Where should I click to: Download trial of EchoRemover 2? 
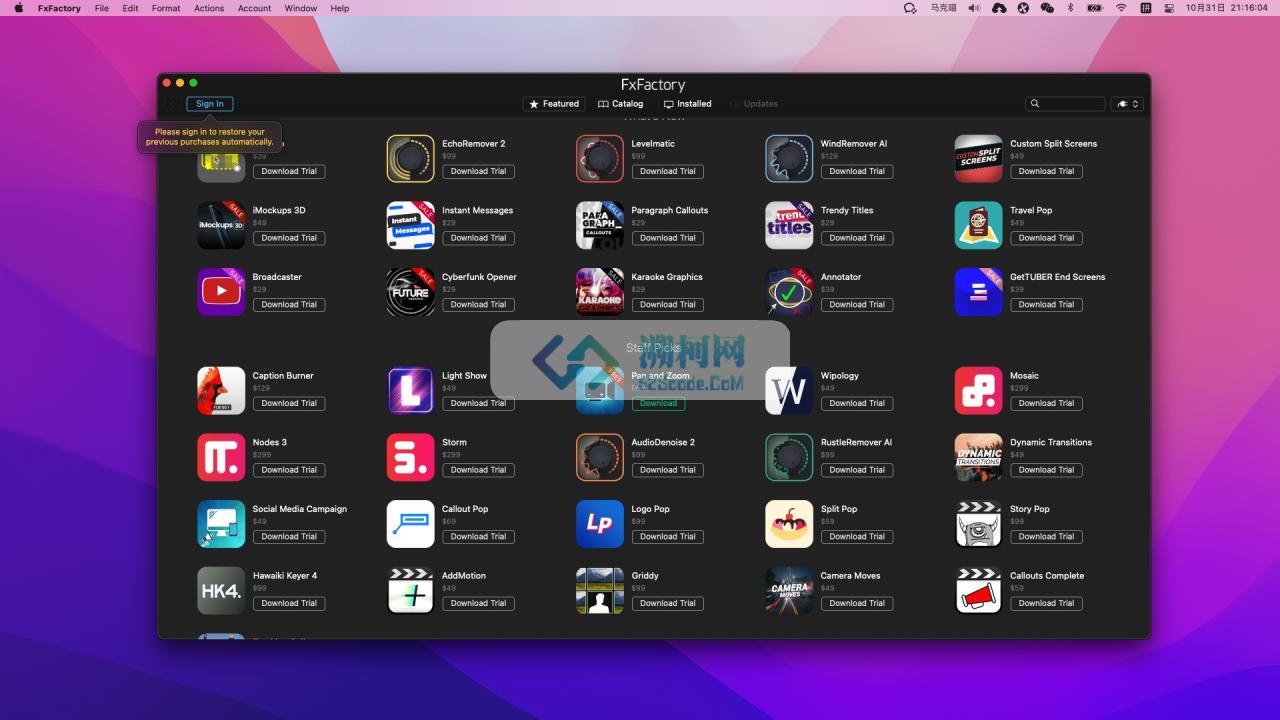pyautogui.click(x=478, y=171)
